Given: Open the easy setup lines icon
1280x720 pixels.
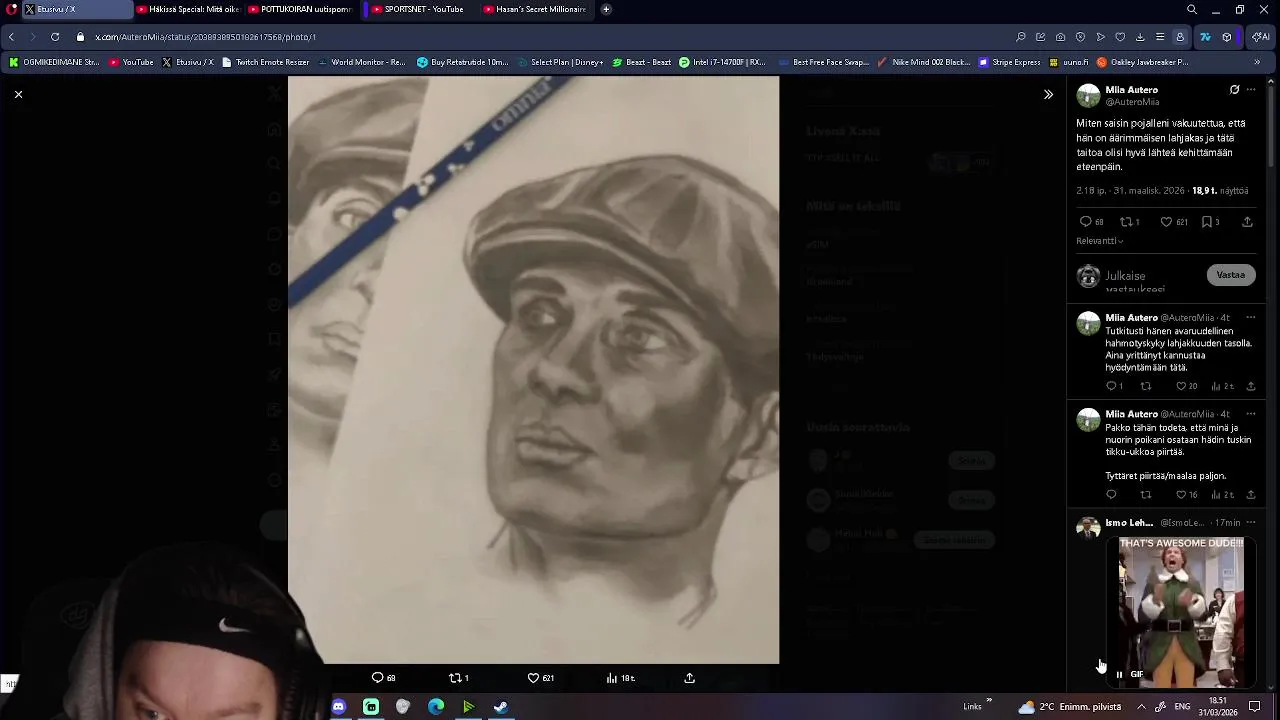Looking at the screenshot, I should [x=1160, y=37].
